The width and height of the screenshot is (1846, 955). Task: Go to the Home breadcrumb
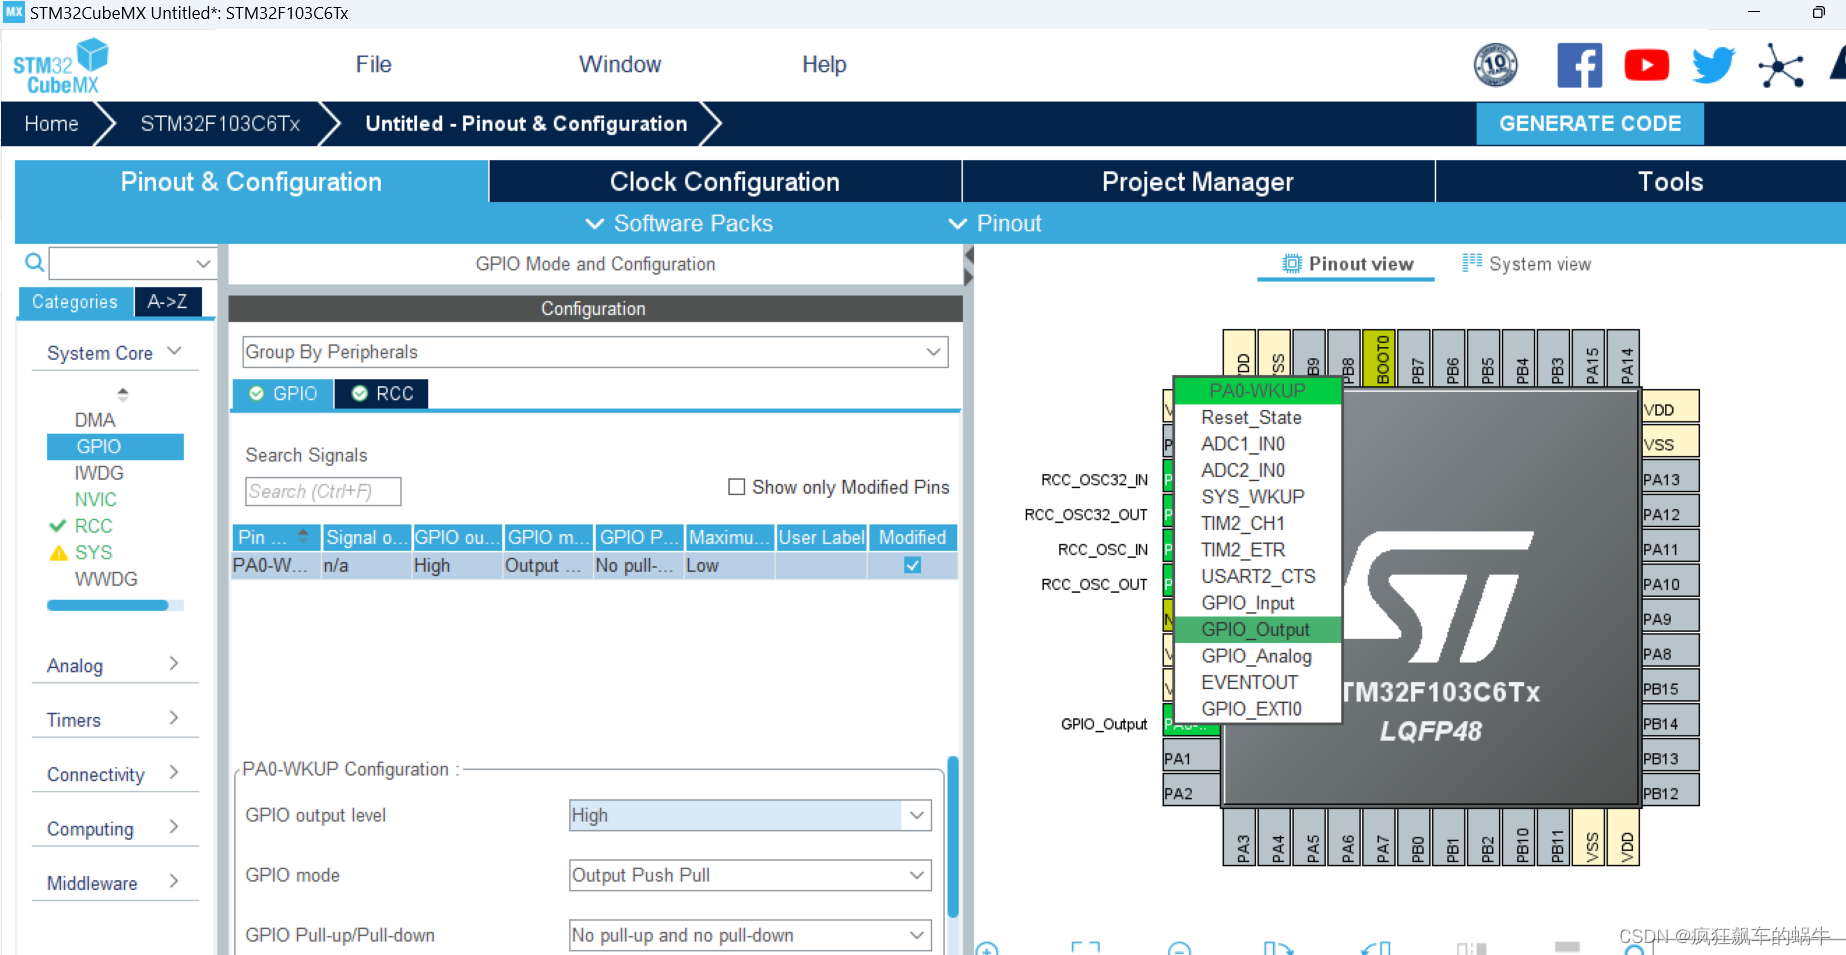pyautogui.click(x=51, y=124)
